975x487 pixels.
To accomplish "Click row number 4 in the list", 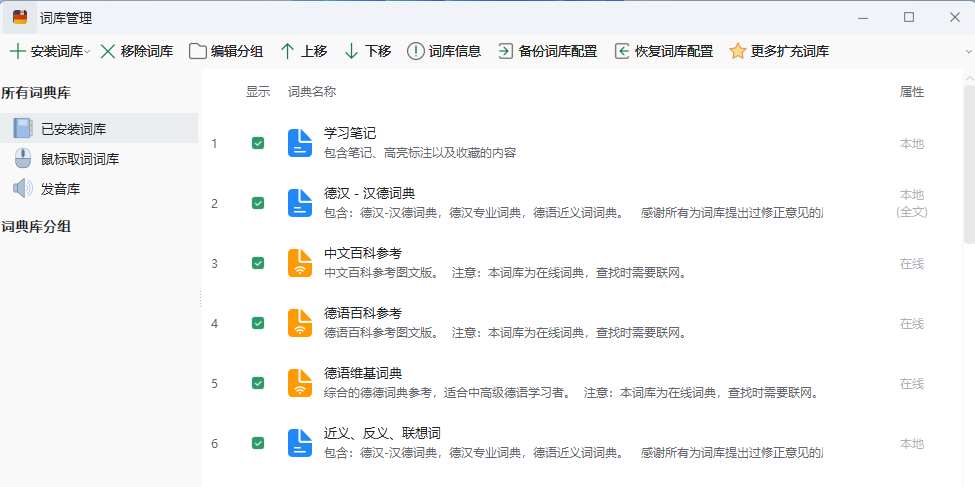I will pos(215,323).
